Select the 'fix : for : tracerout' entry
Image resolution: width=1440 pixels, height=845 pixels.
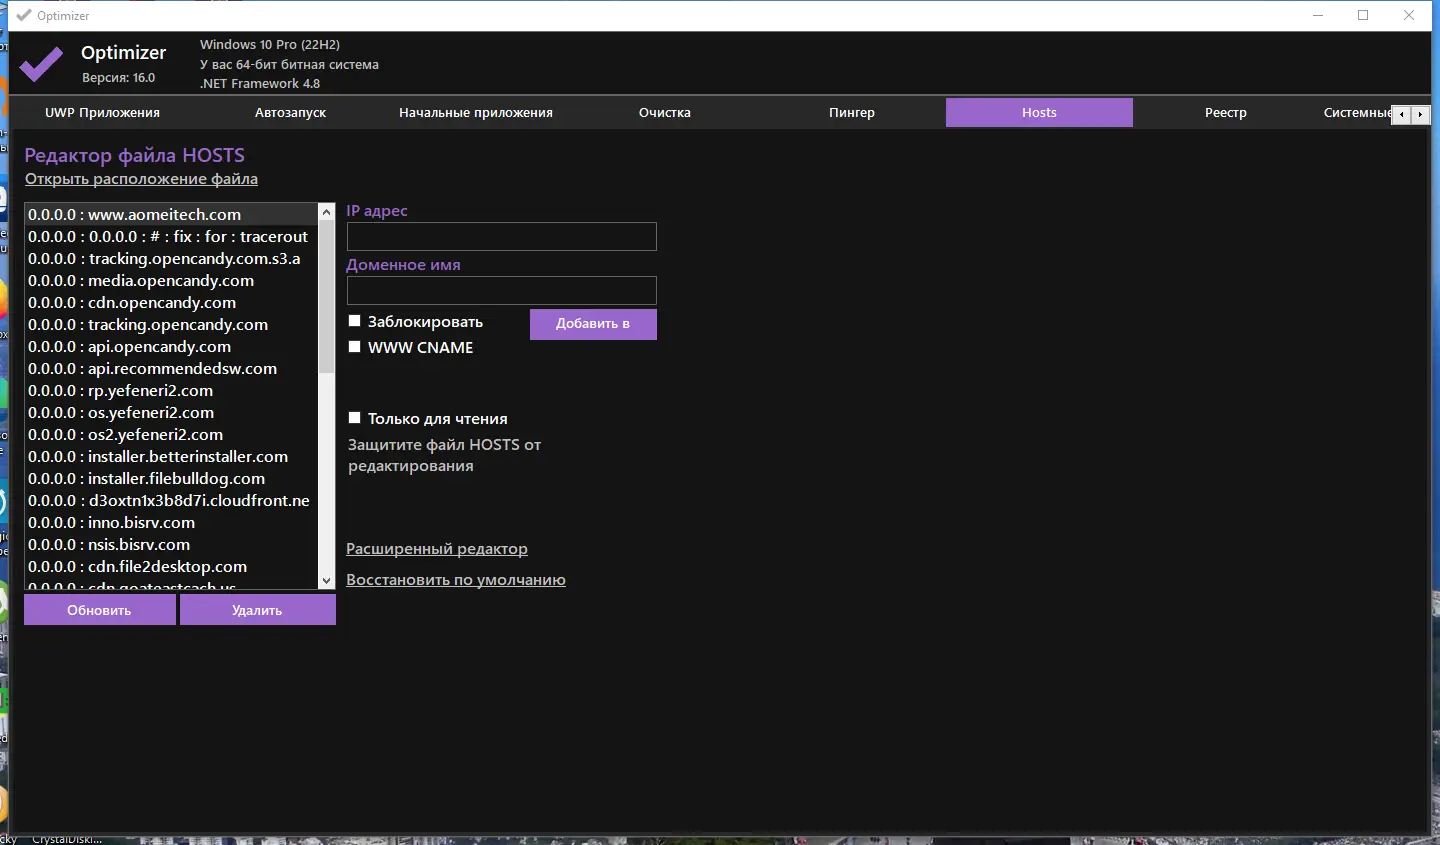(x=171, y=236)
